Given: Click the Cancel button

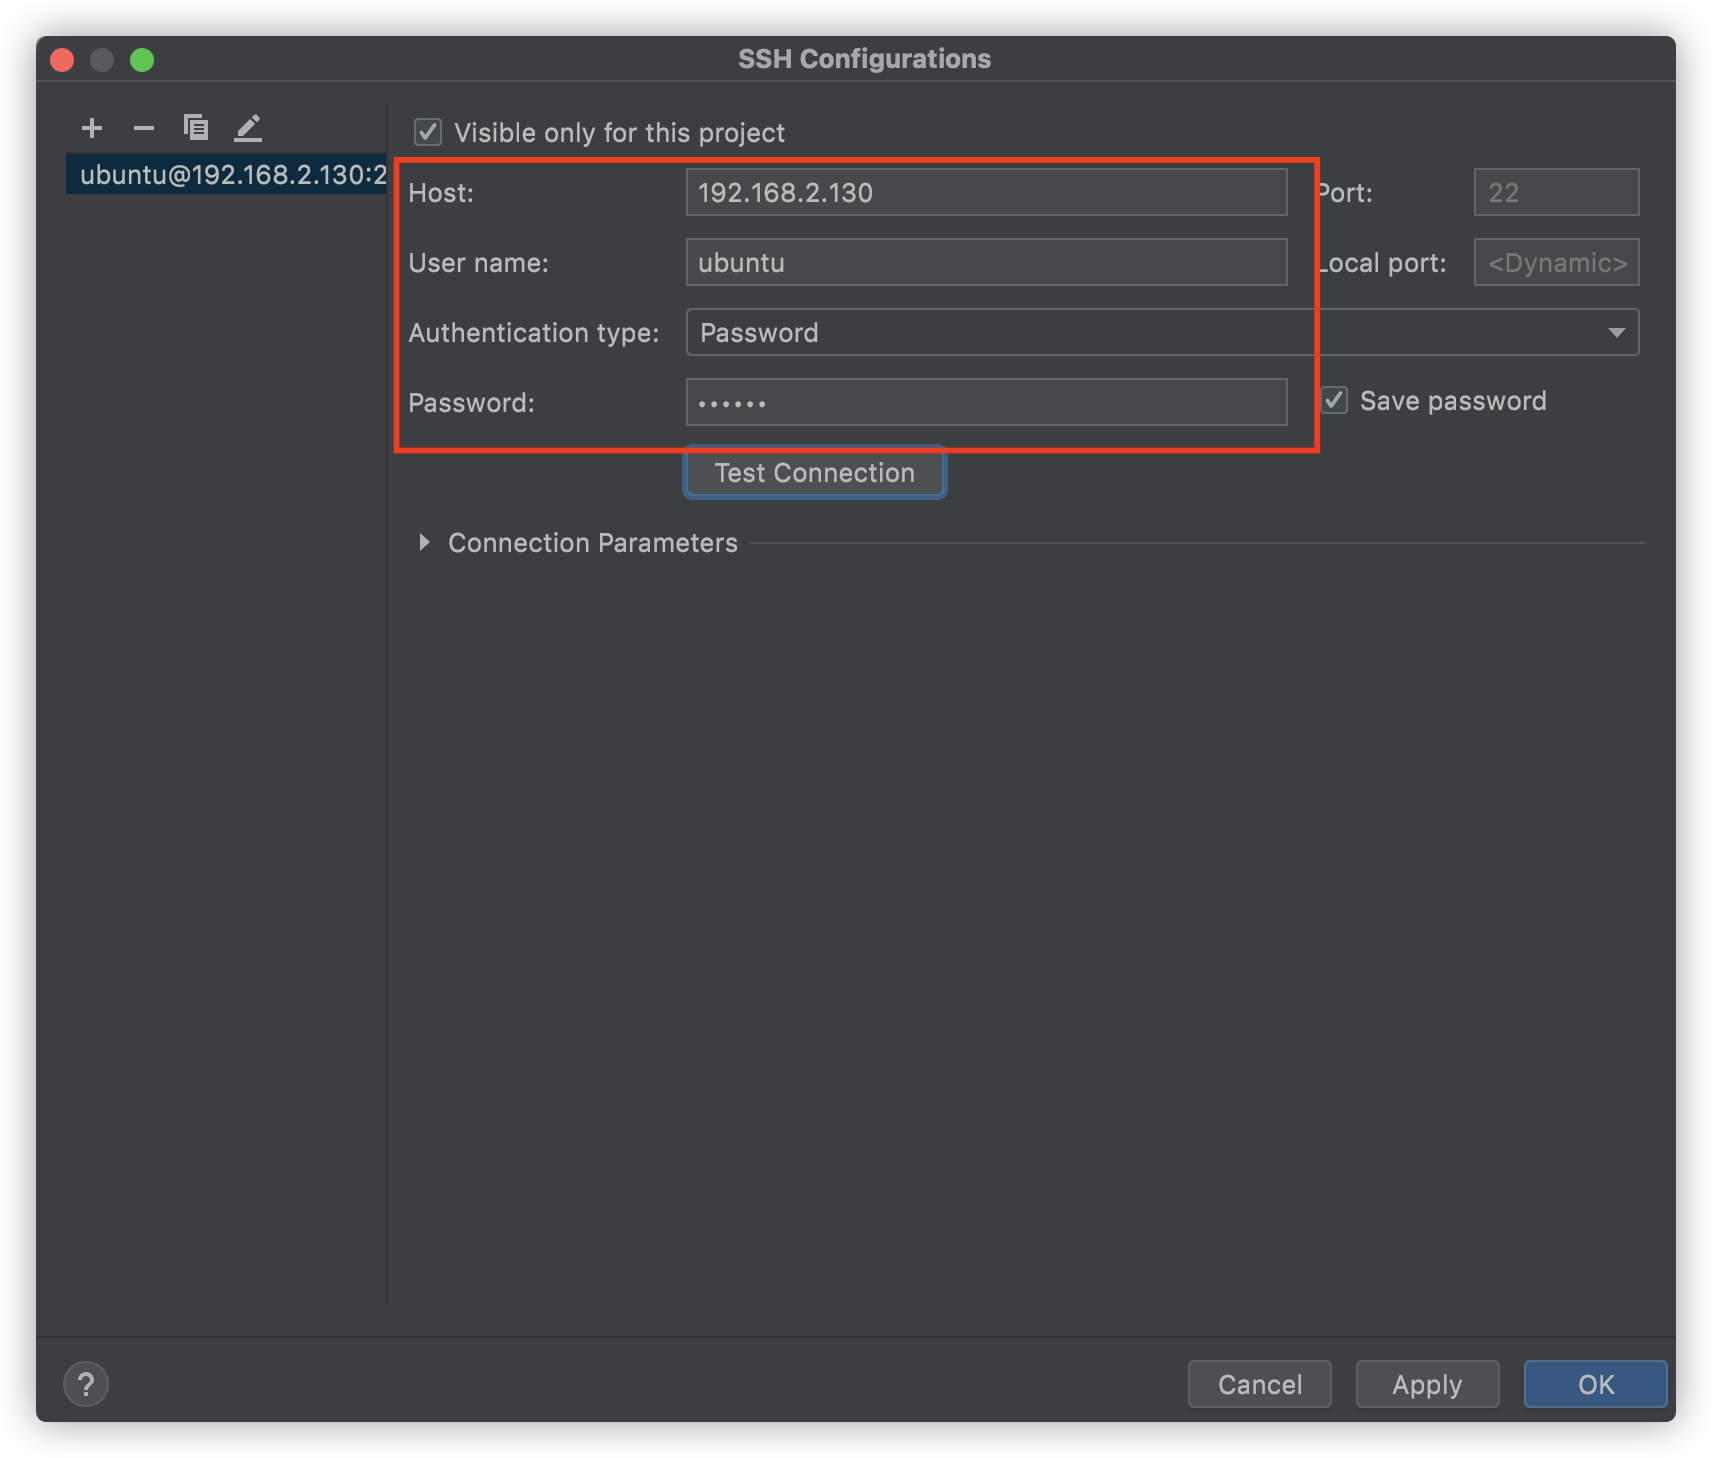Looking at the screenshot, I should (x=1260, y=1384).
